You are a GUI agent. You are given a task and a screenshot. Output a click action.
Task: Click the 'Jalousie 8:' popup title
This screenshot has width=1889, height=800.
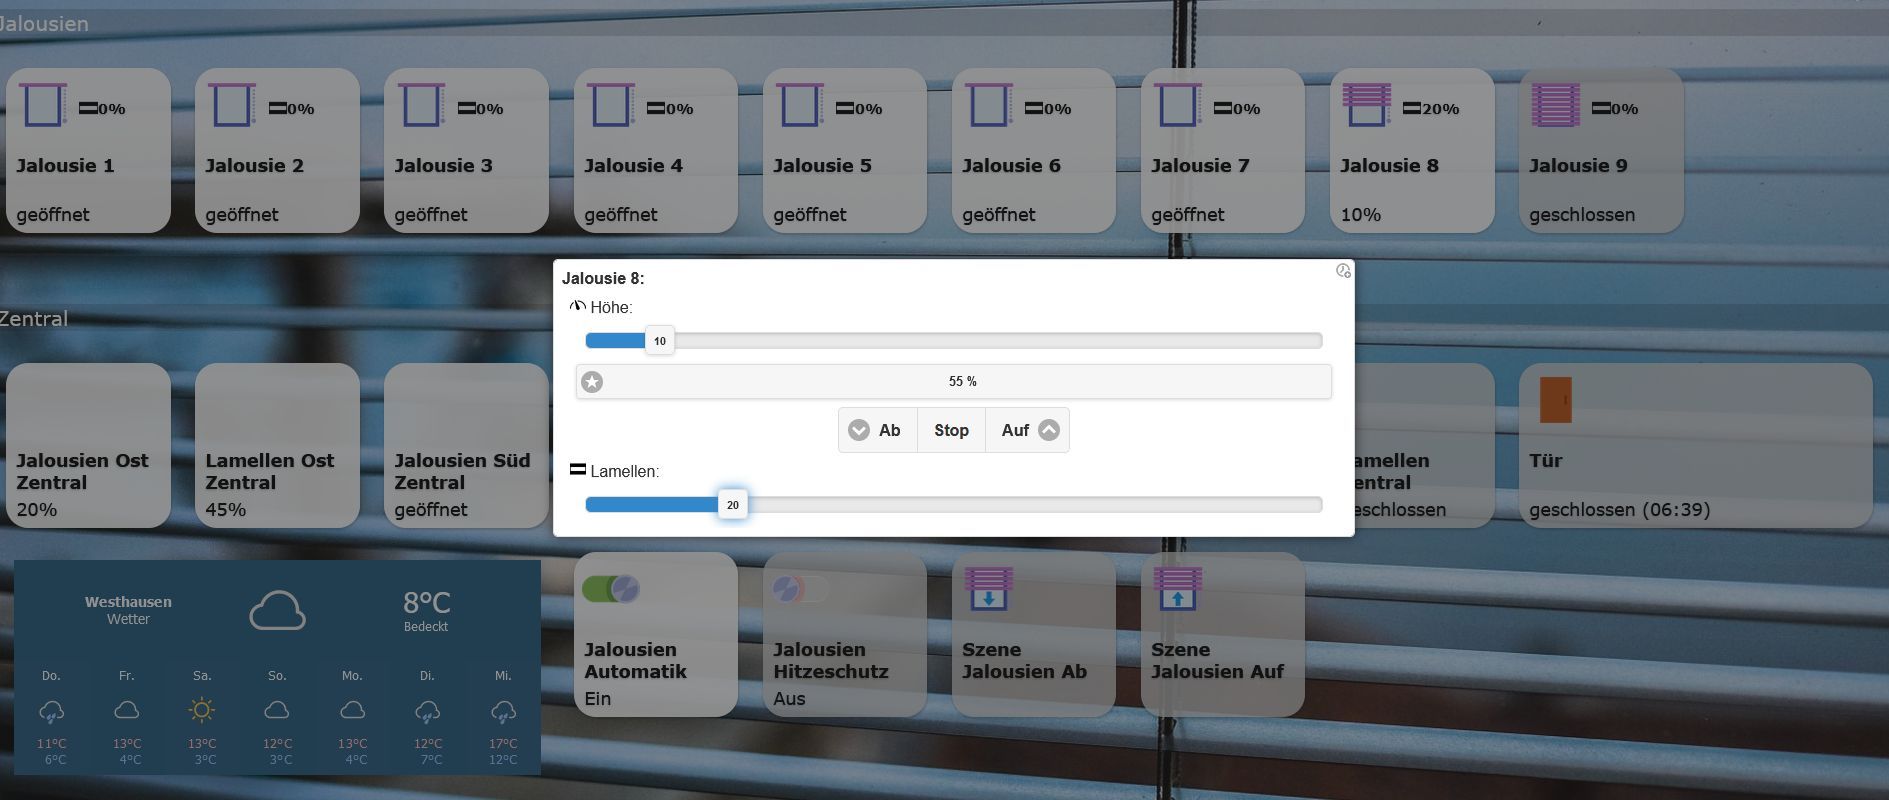tap(603, 278)
